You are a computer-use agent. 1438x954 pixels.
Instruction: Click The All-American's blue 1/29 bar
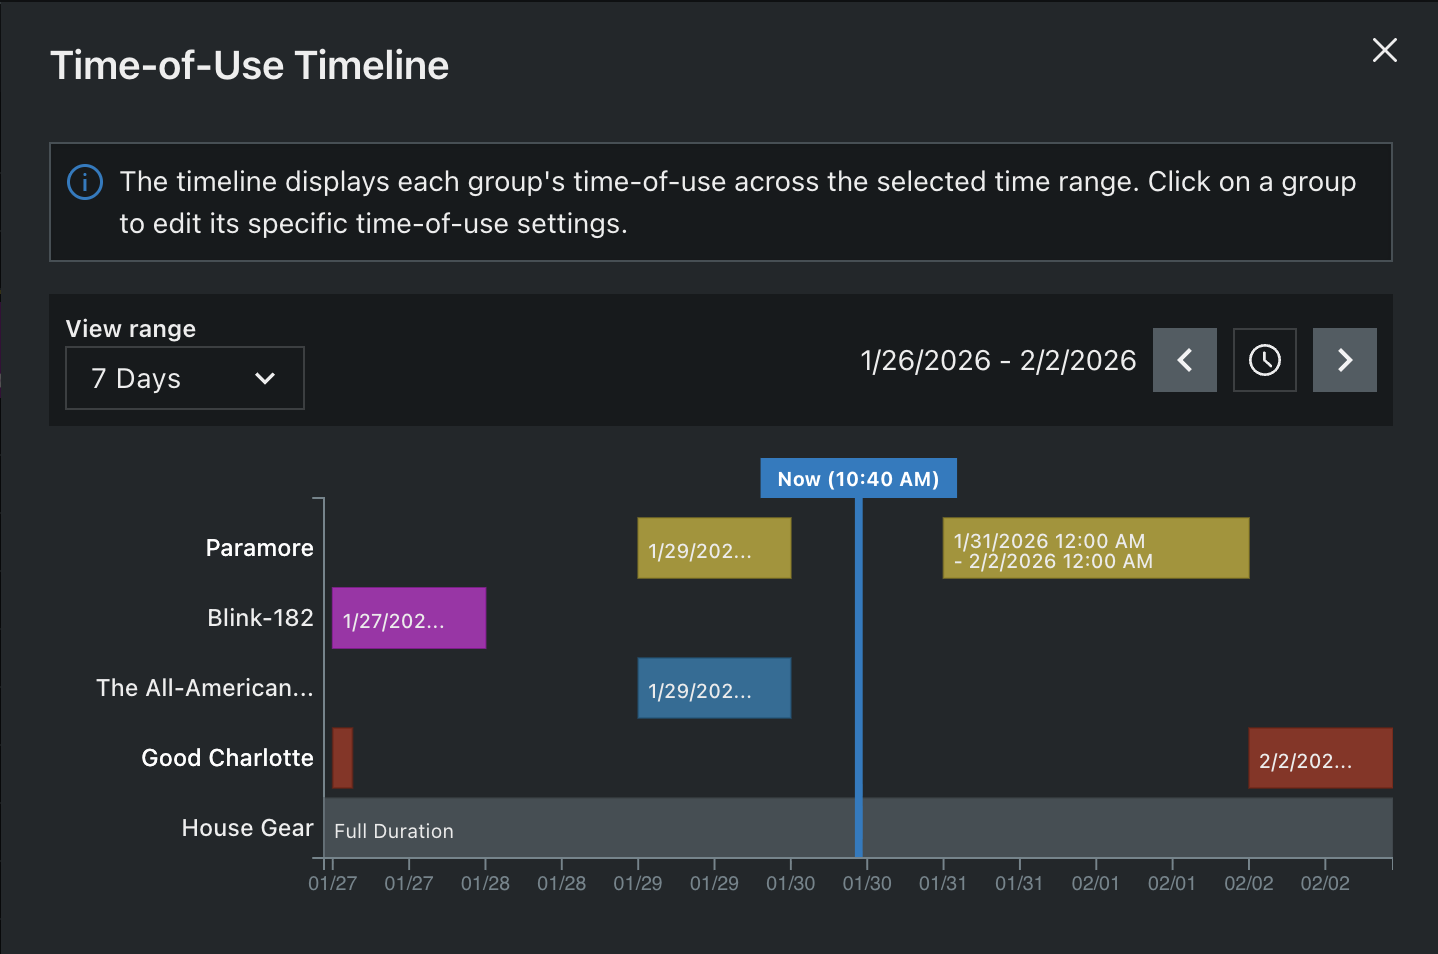point(713,688)
